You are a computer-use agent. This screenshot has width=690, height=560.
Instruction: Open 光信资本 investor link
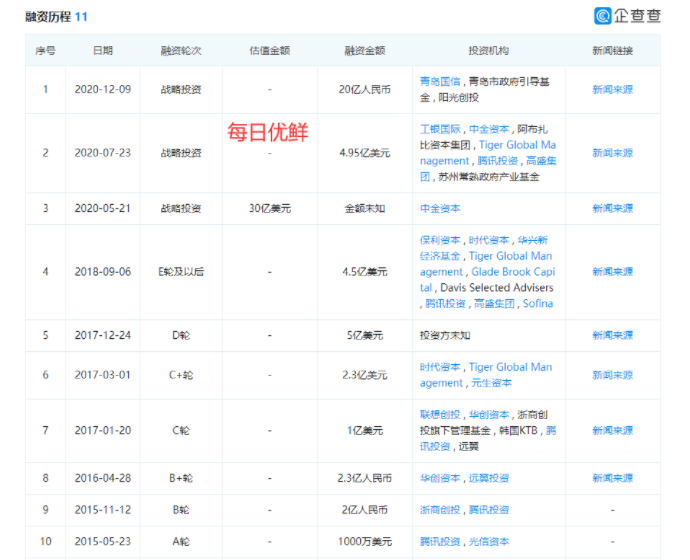click(489, 541)
